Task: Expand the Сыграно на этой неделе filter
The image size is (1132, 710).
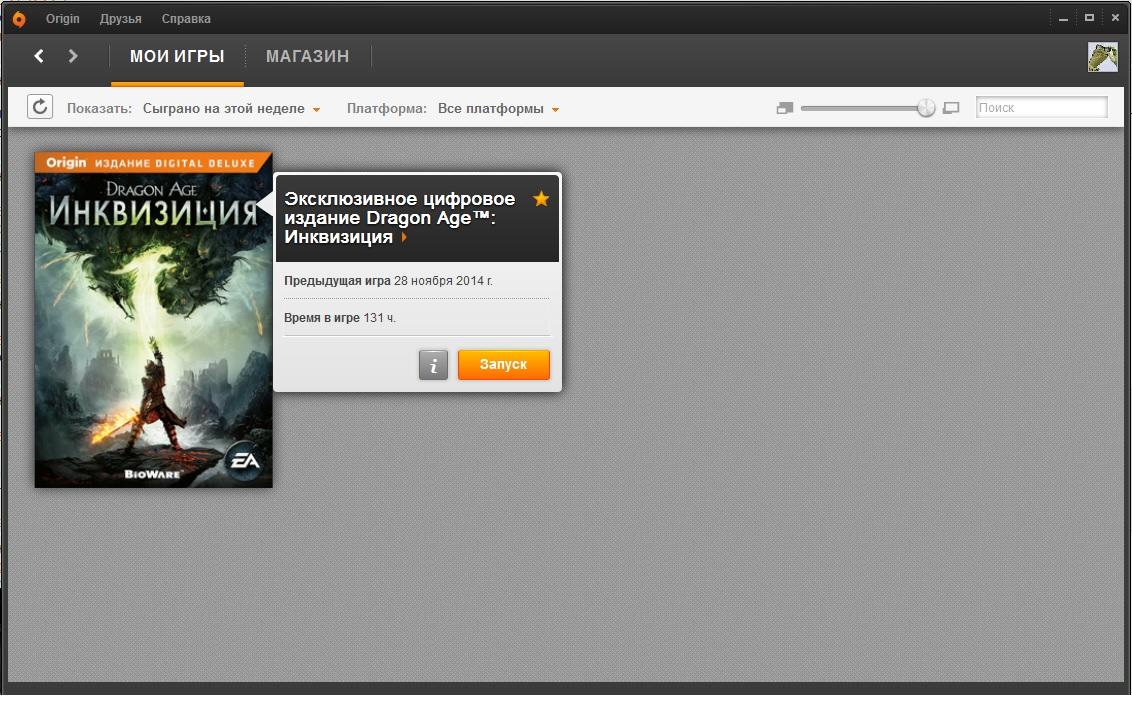Action: coord(231,108)
